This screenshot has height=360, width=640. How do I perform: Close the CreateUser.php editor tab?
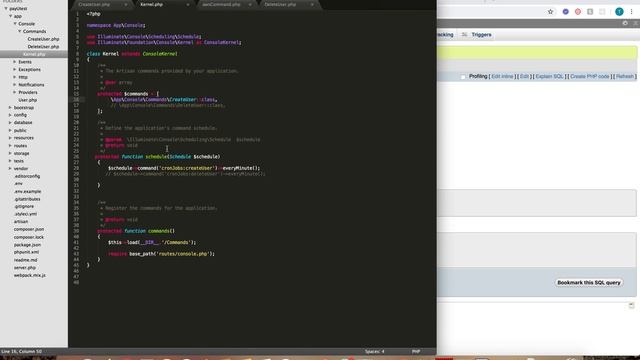(126, 4)
